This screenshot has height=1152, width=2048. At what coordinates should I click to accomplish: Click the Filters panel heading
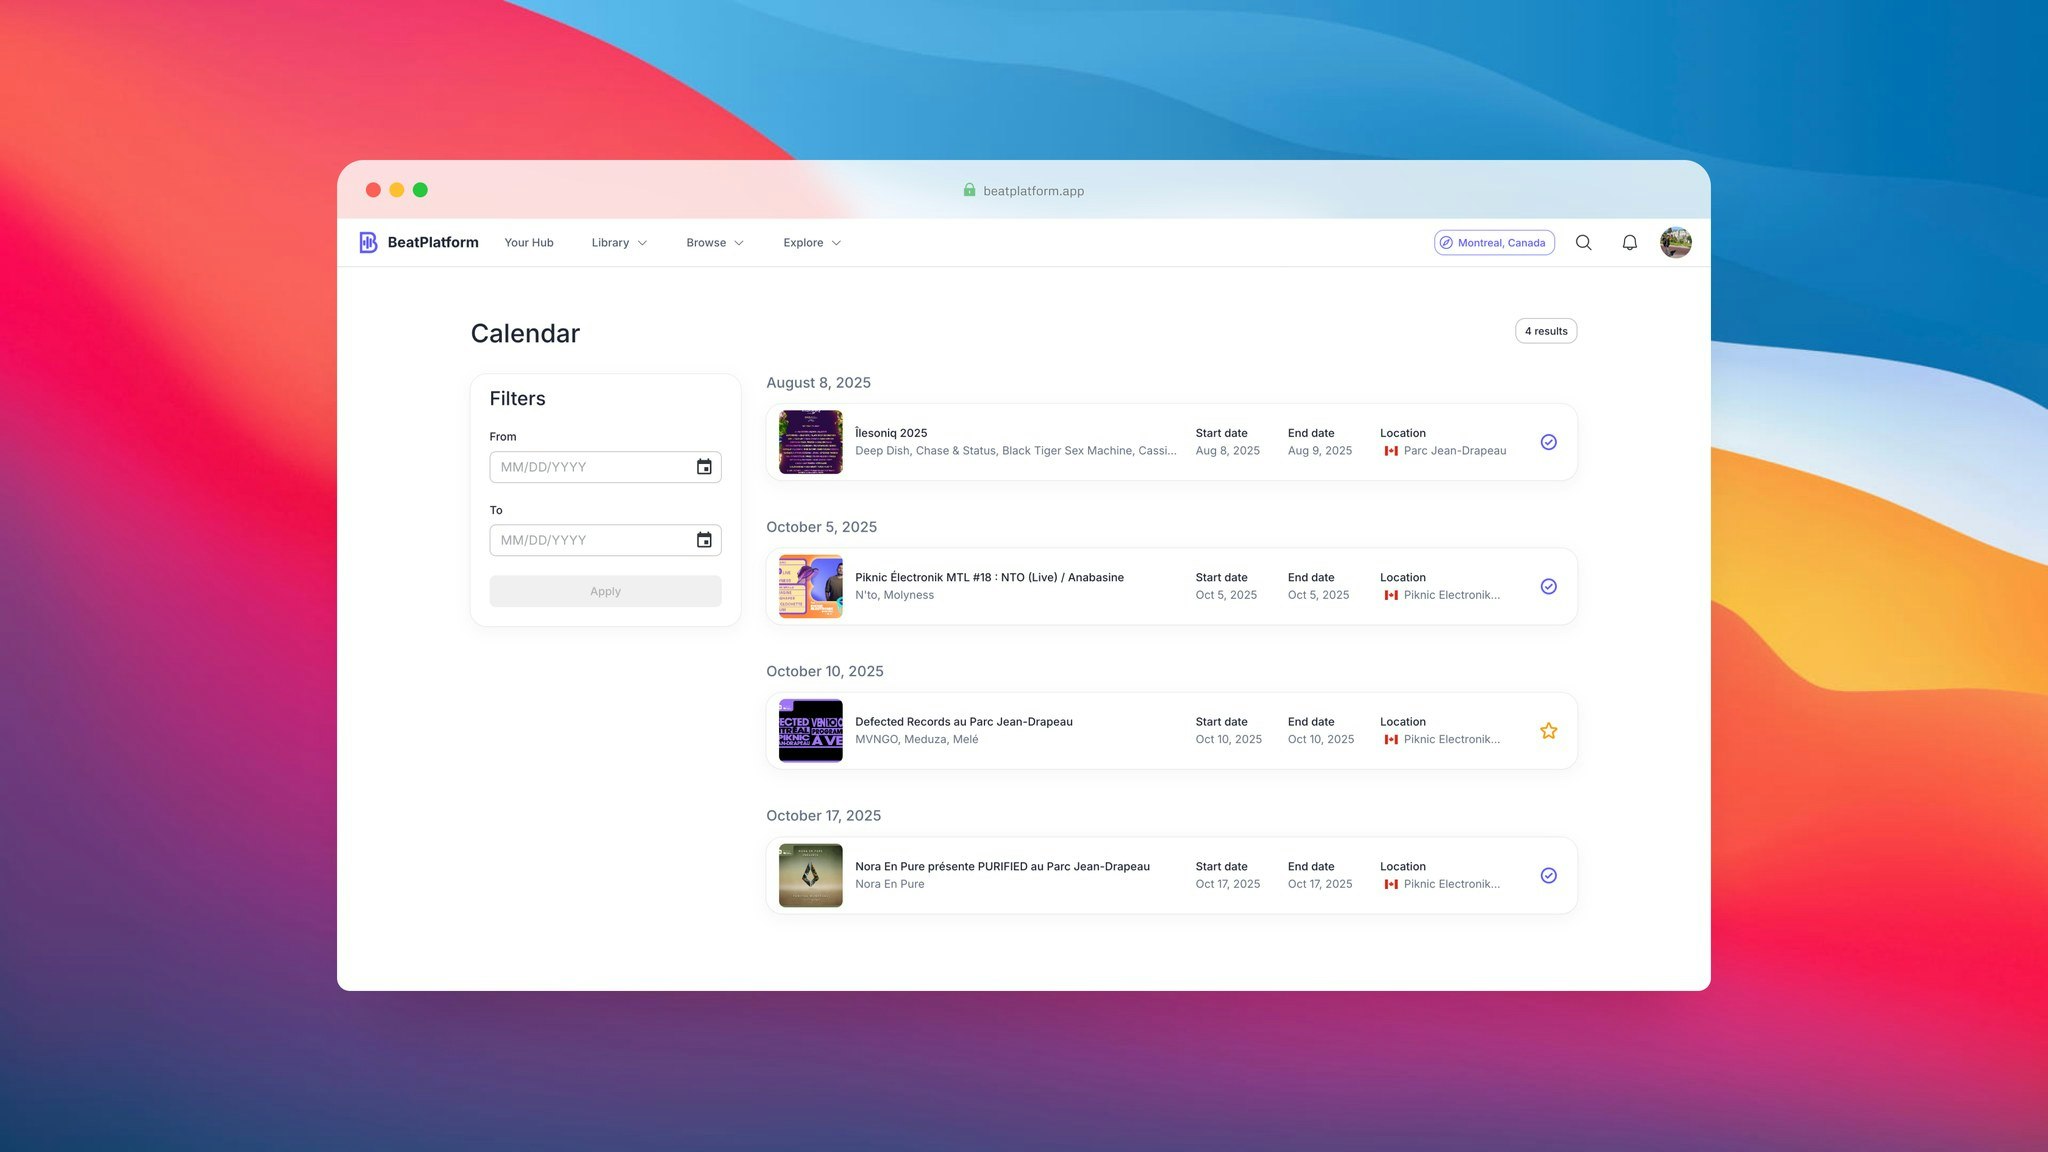(x=517, y=399)
